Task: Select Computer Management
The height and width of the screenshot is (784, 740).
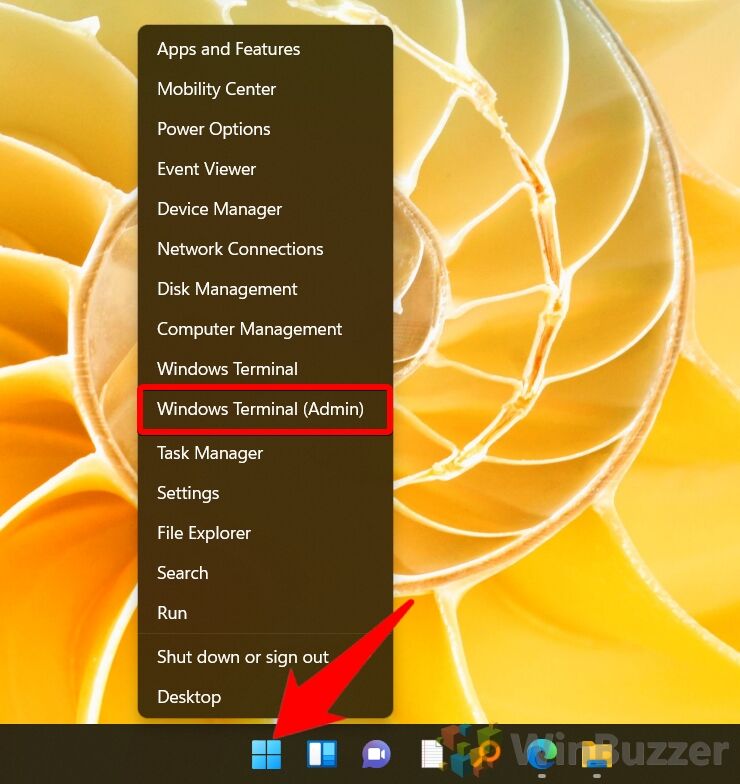Action: [265, 329]
